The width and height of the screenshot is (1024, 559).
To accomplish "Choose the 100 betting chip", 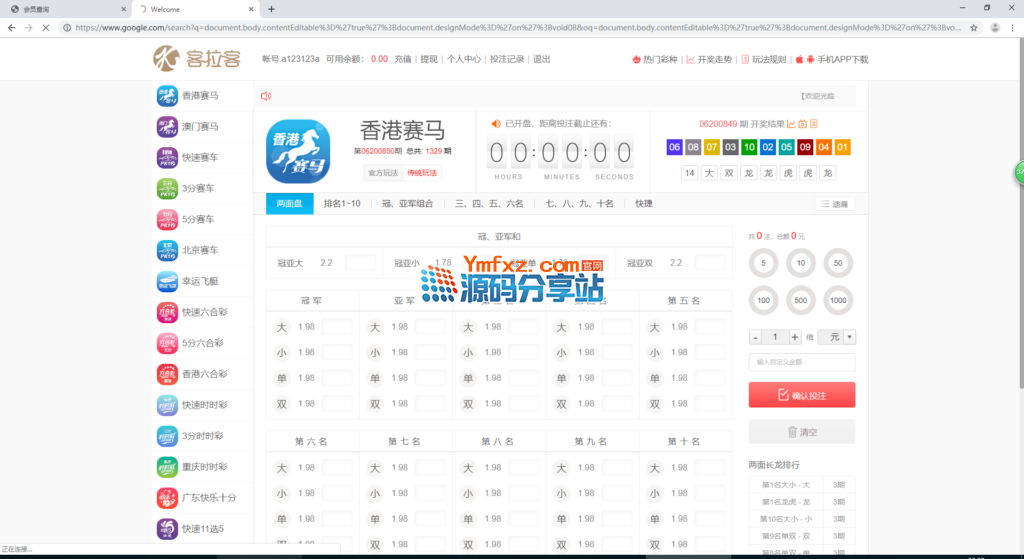I will tap(764, 300).
